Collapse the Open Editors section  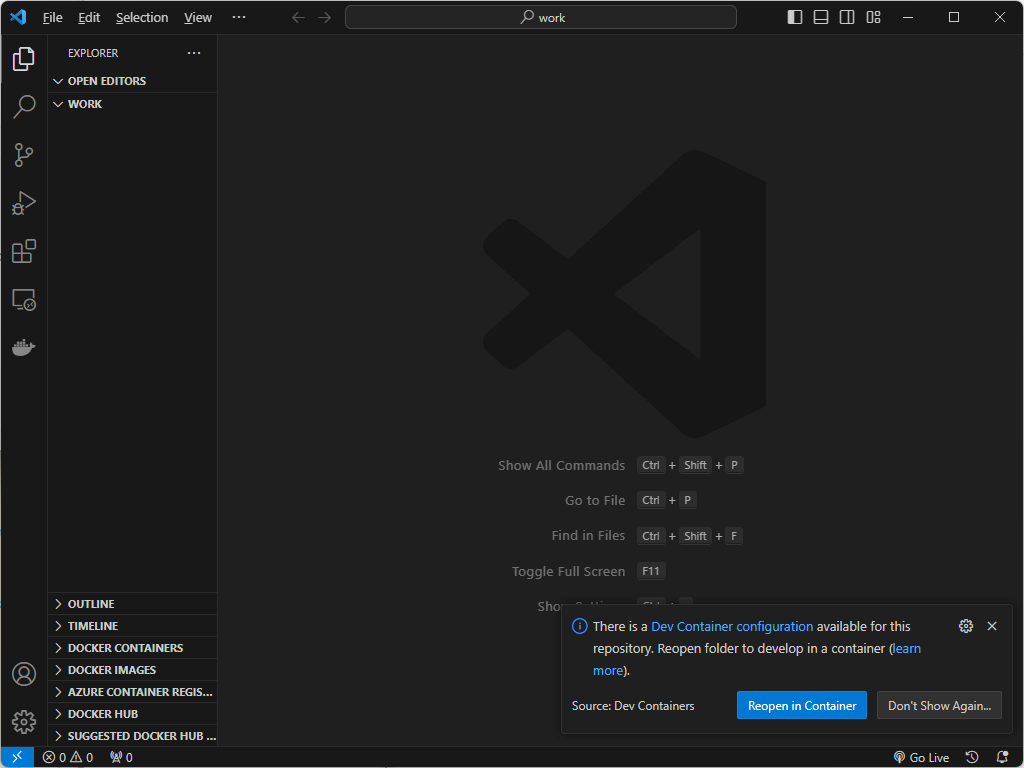pyautogui.click(x=133, y=81)
